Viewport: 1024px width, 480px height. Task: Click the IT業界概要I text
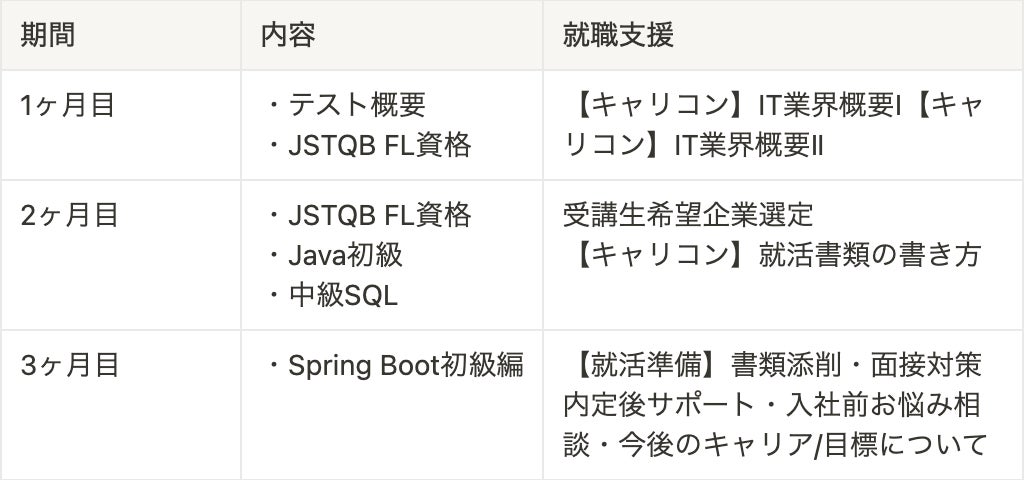(830, 105)
